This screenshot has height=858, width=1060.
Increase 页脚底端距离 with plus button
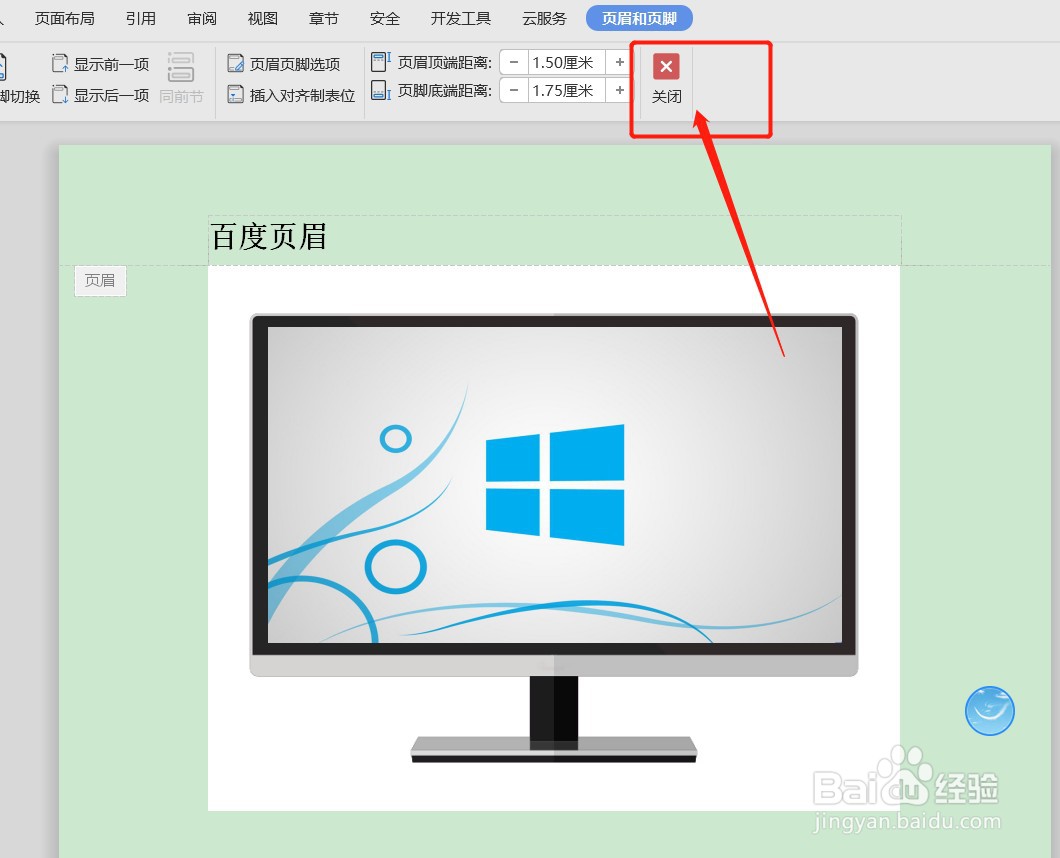[x=619, y=90]
